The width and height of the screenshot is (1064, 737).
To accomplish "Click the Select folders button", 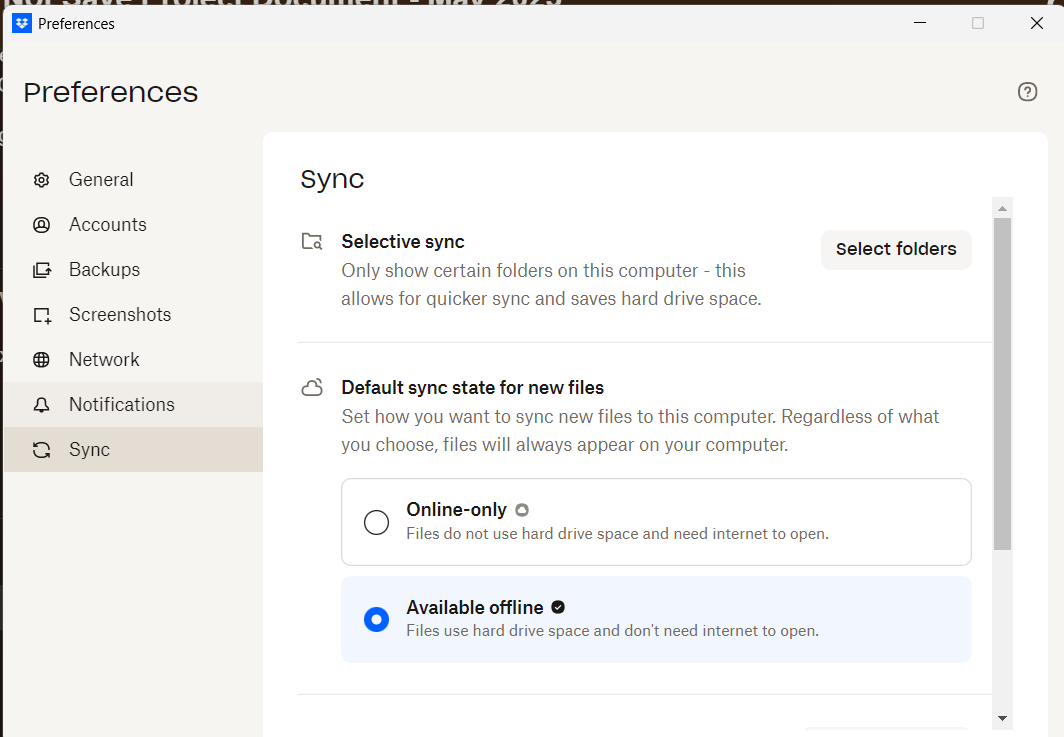I will 896,250.
